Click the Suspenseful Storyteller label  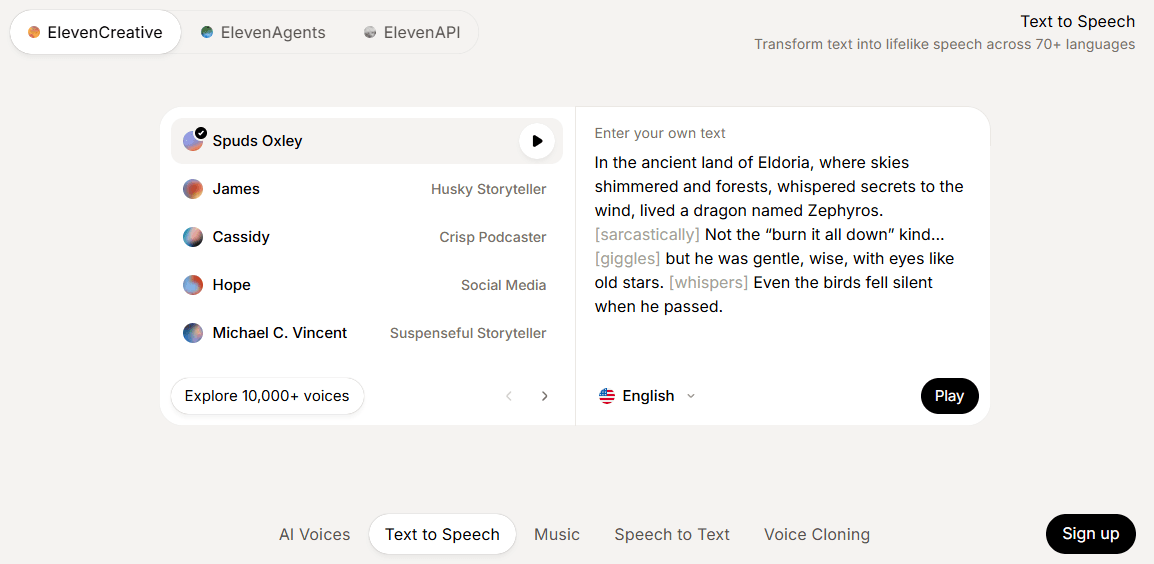pyautogui.click(x=468, y=333)
